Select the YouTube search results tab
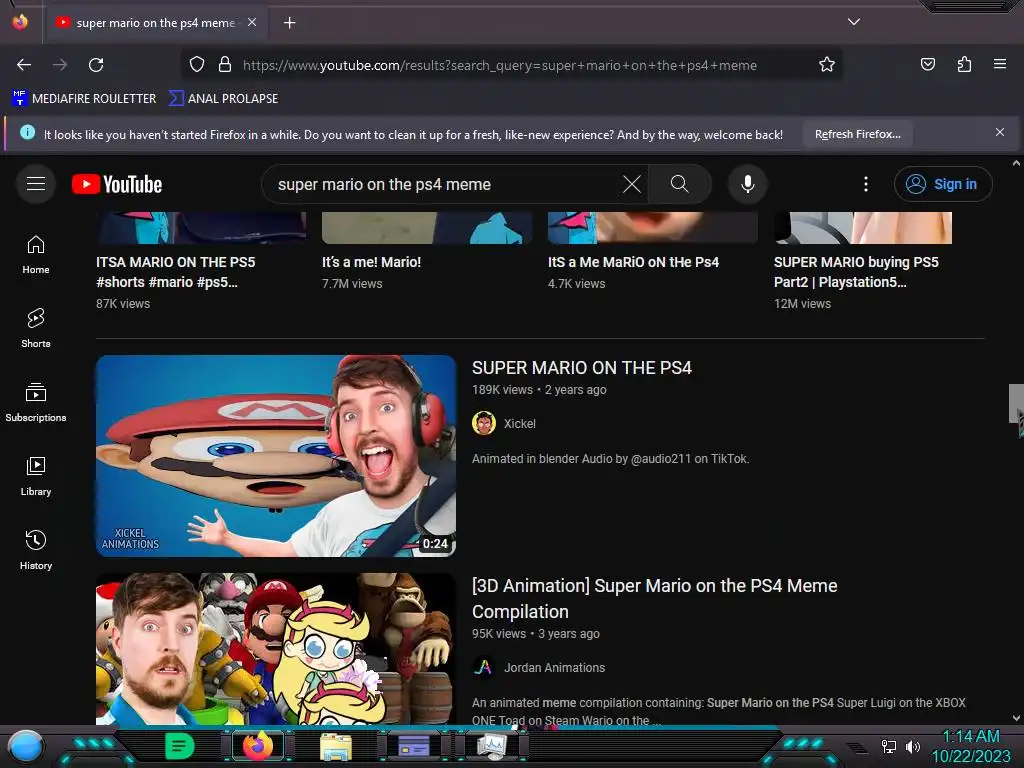Viewport: 1024px width, 768px height. (x=155, y=23)
